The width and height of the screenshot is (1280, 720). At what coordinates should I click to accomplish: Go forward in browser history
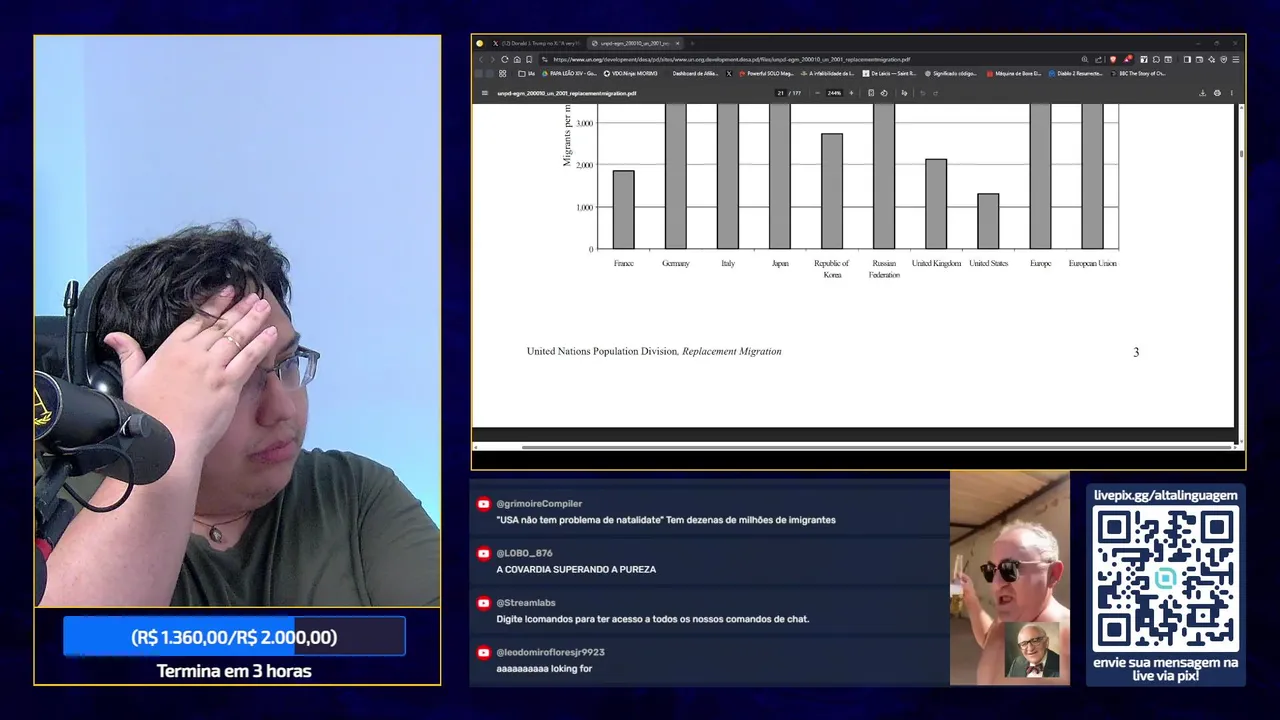pos(493,59)
